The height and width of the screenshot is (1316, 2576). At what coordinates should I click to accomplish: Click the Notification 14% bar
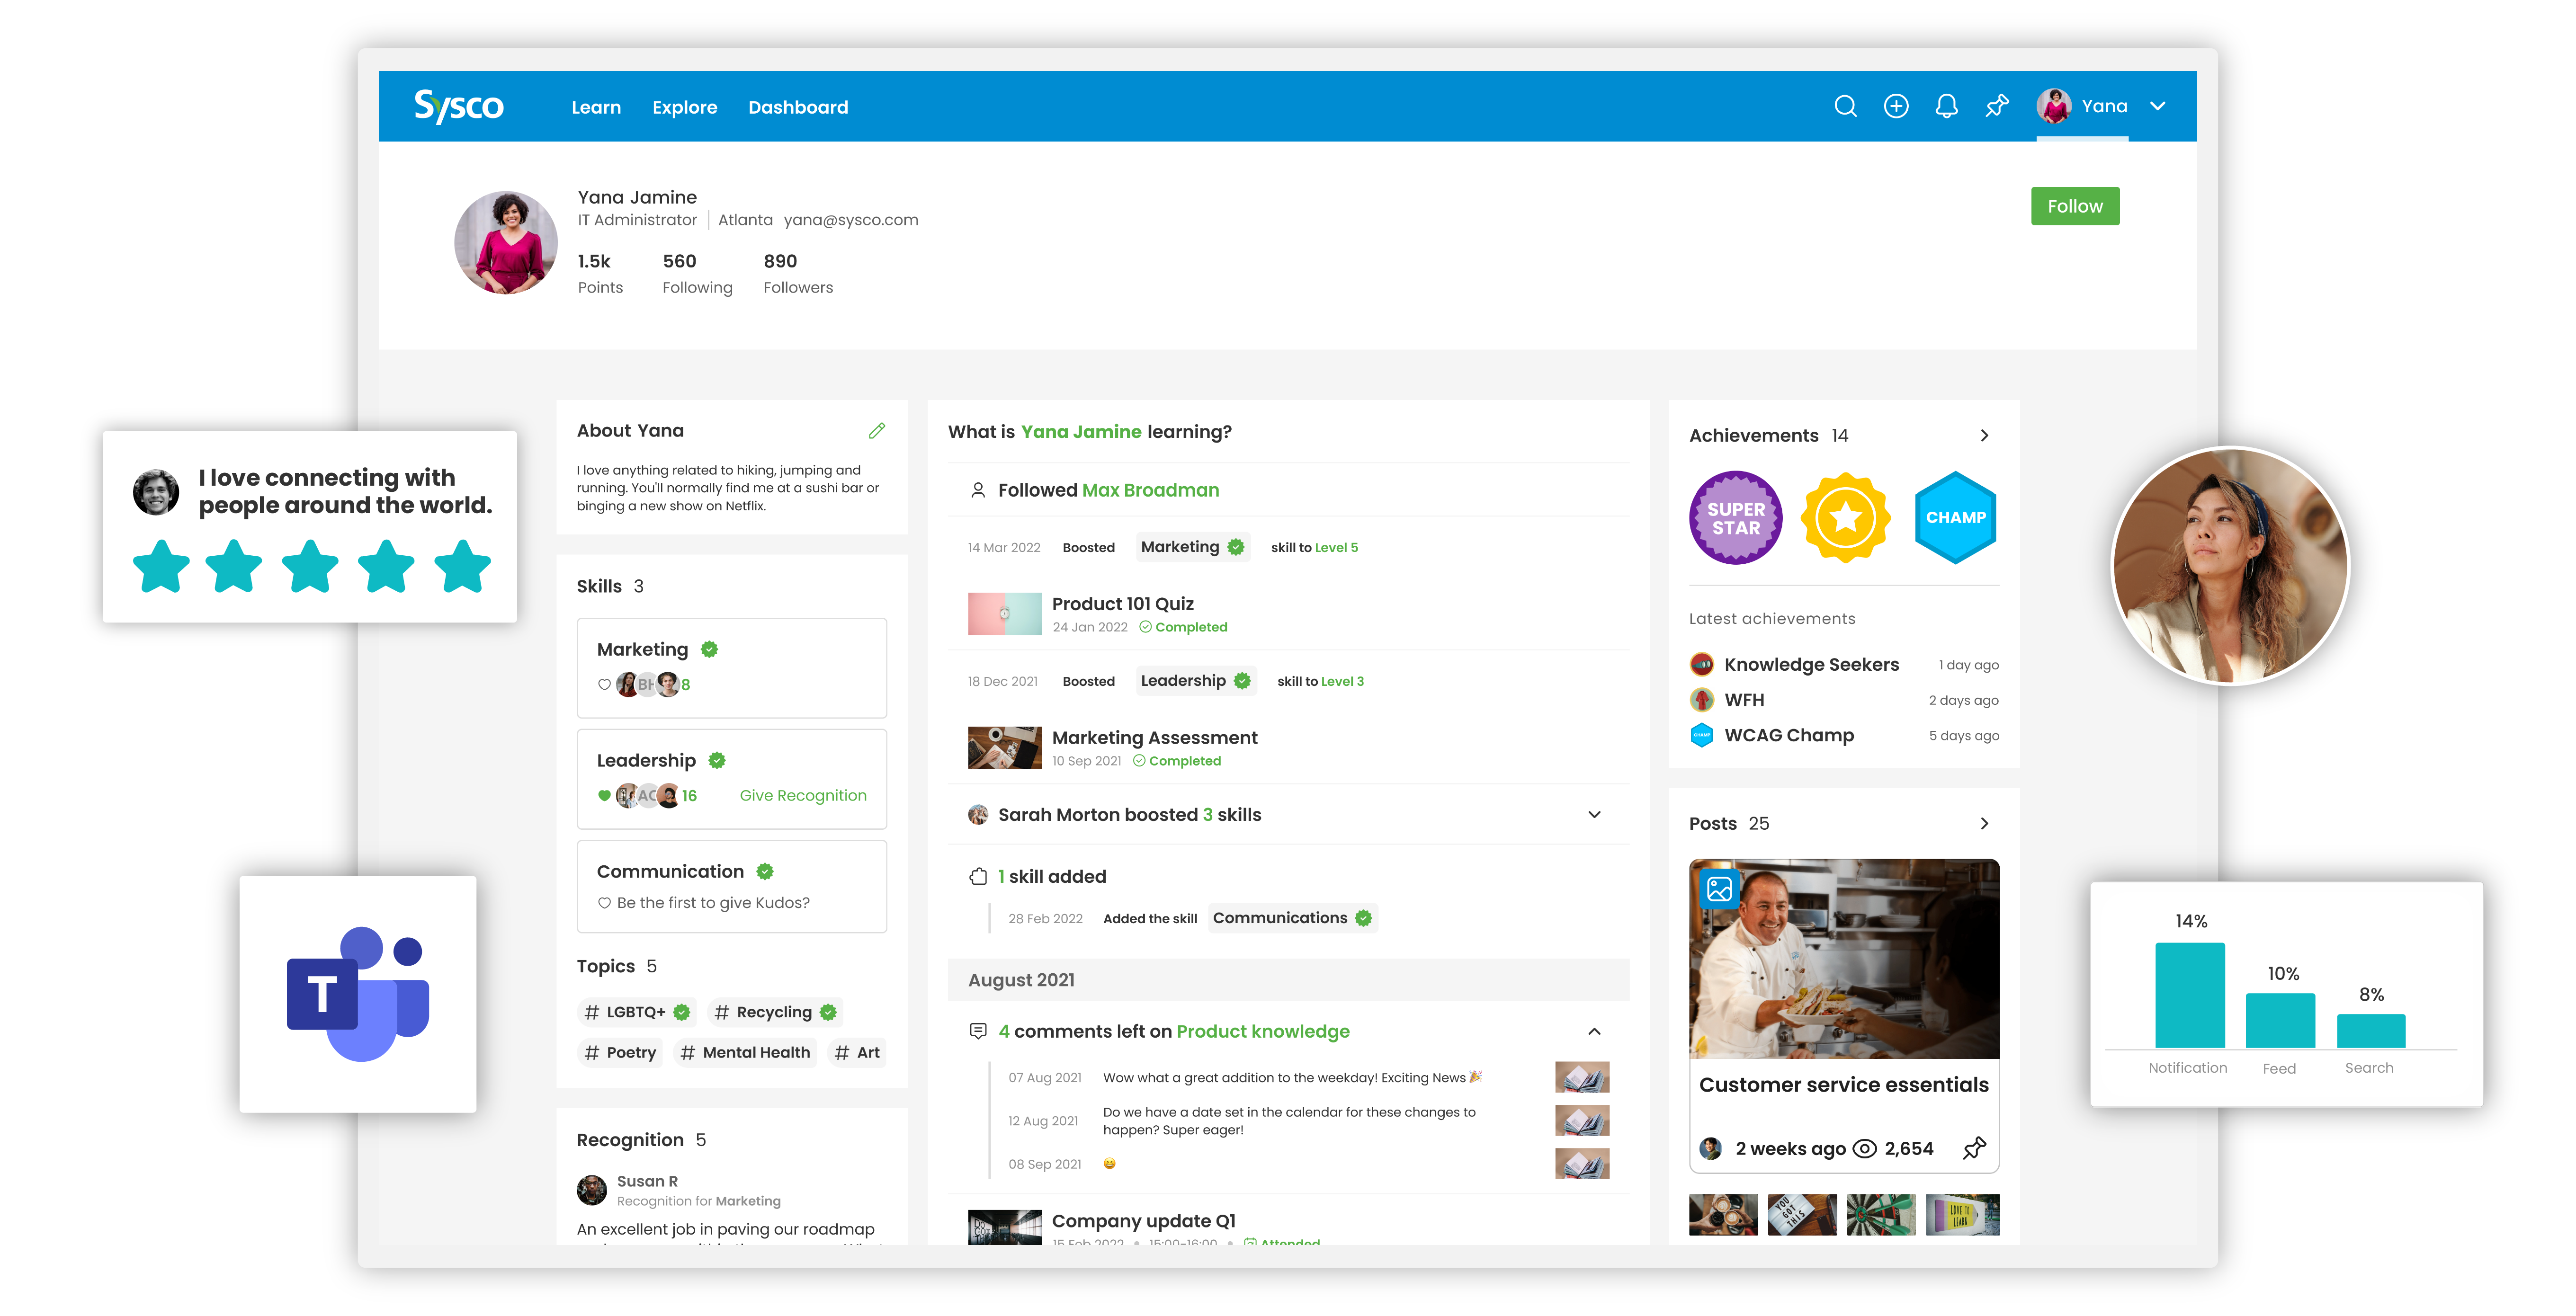click(x=2189, y=995)
